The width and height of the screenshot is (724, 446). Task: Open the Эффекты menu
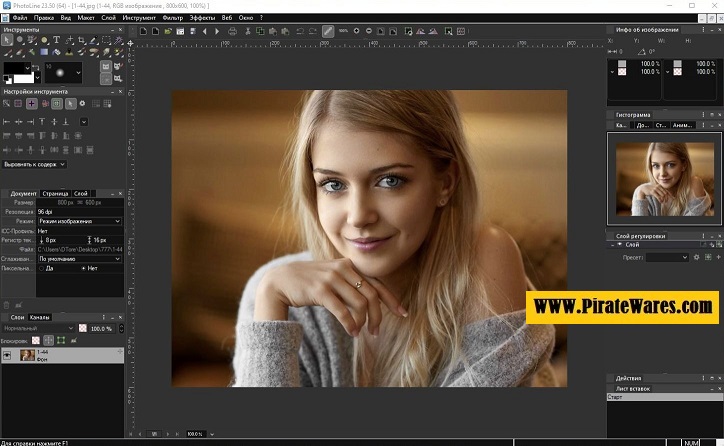coord(203,18)
